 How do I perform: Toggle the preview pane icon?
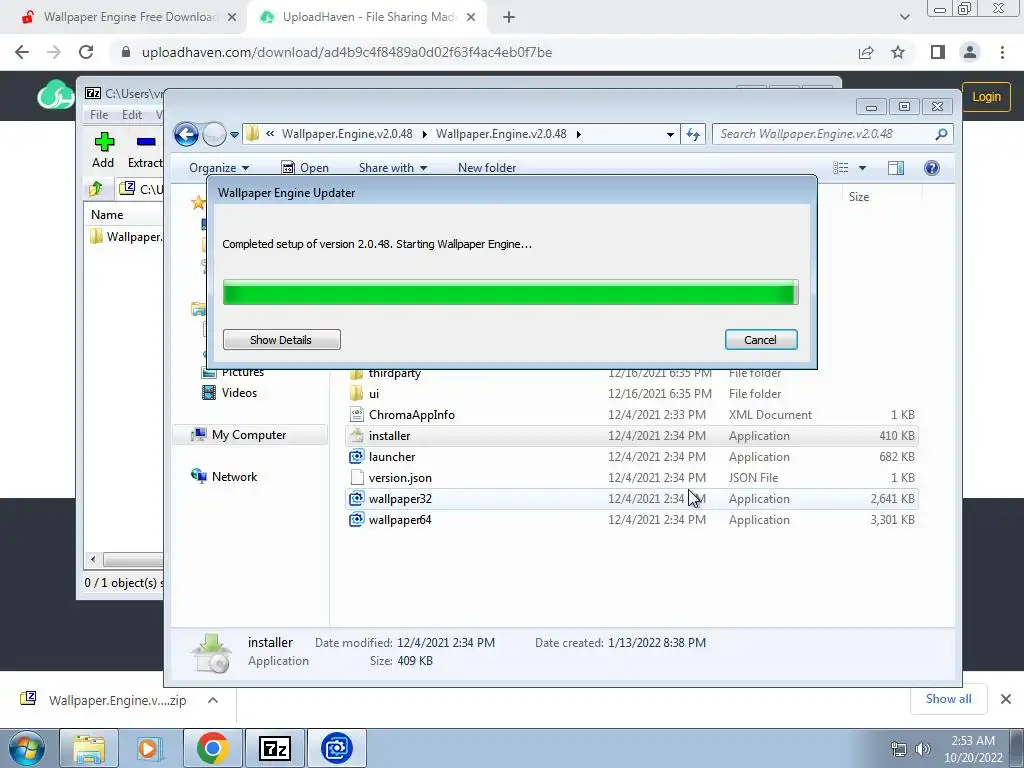coord(896,168)
